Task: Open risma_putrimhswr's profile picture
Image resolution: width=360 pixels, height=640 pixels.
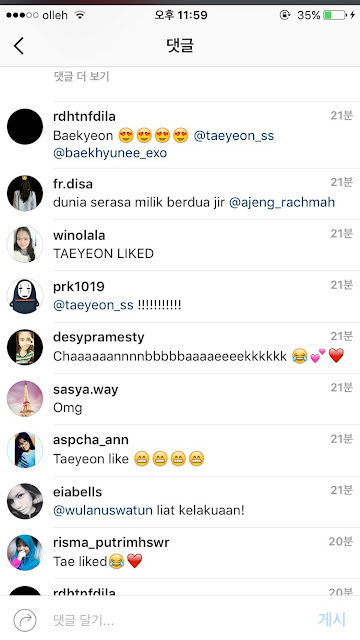Action: click(25, 553)
